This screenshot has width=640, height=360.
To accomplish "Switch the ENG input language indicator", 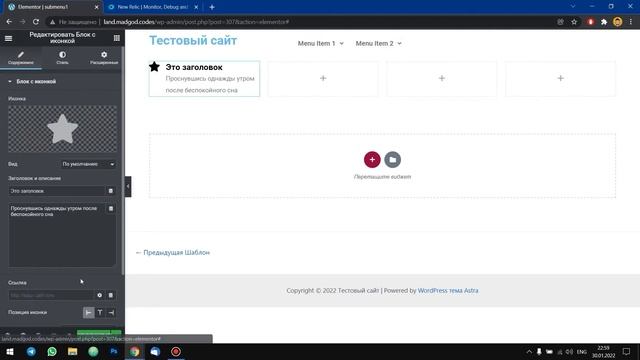I will (x=582, y=351).
